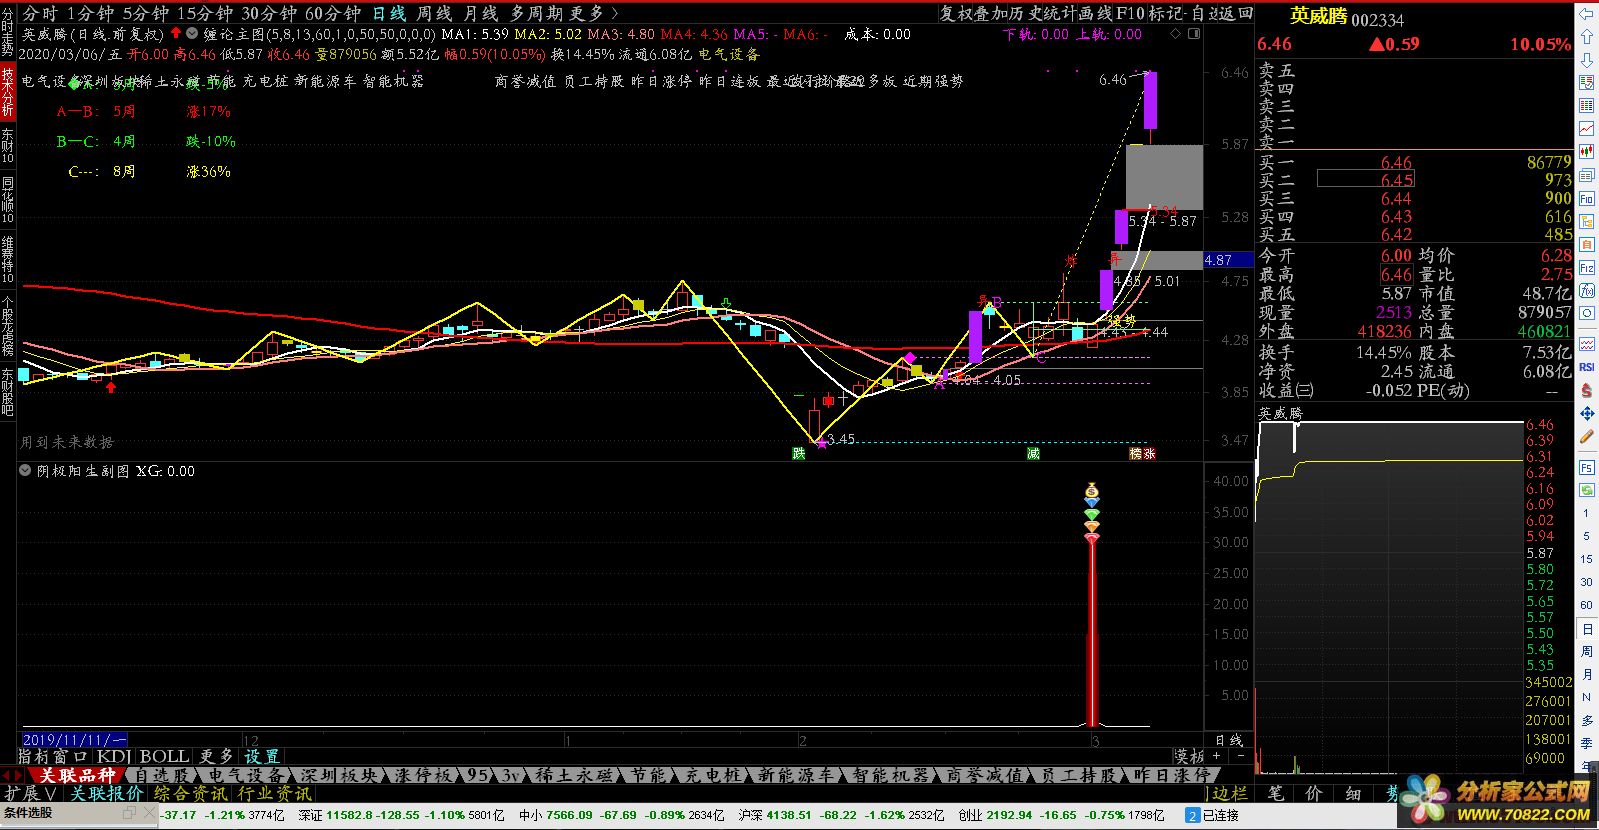
Task: Click the 笔 tick detail tab
Action: pyautogui.click(x=1275, y=792)
